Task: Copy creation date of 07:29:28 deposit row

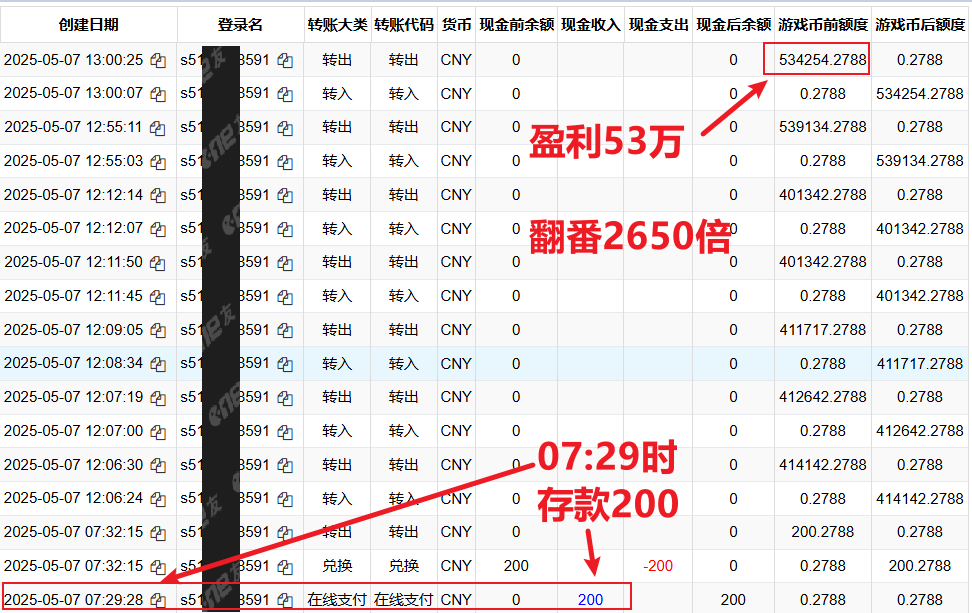Action: (158, 600)
